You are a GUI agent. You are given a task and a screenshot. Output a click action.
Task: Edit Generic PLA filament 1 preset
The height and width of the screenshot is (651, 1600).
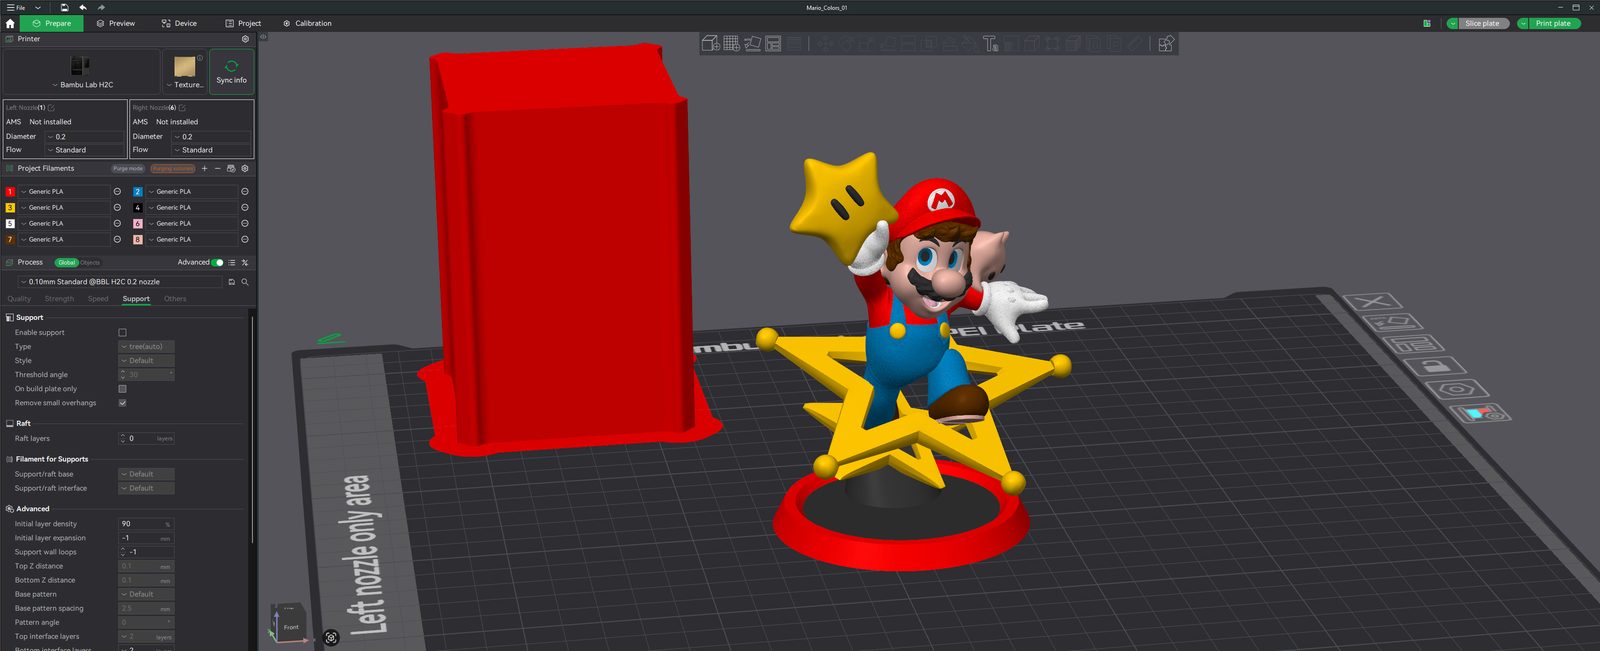click(x=117, y=191)
